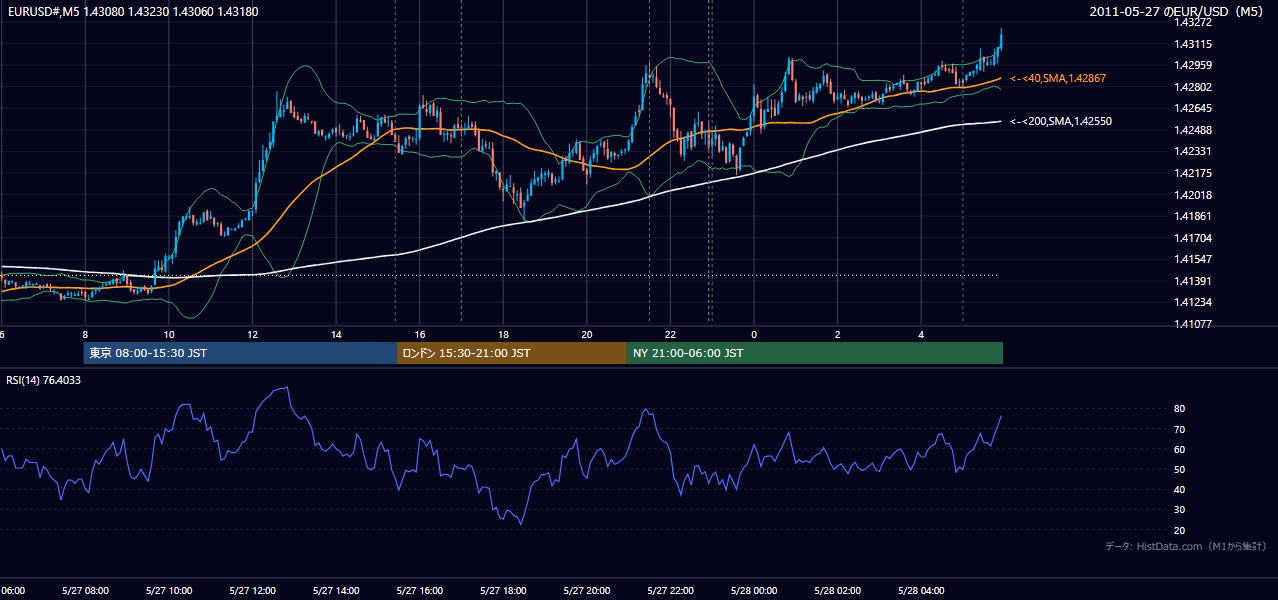Click the RSI scale level 30
This screenshot has width=1278, height=600.
pos(1180,510)
